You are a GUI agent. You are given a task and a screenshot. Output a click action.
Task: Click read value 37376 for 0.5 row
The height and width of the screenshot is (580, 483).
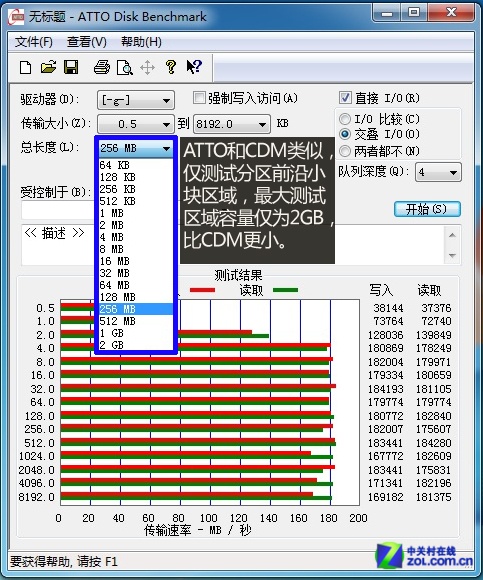click(436, 308)
